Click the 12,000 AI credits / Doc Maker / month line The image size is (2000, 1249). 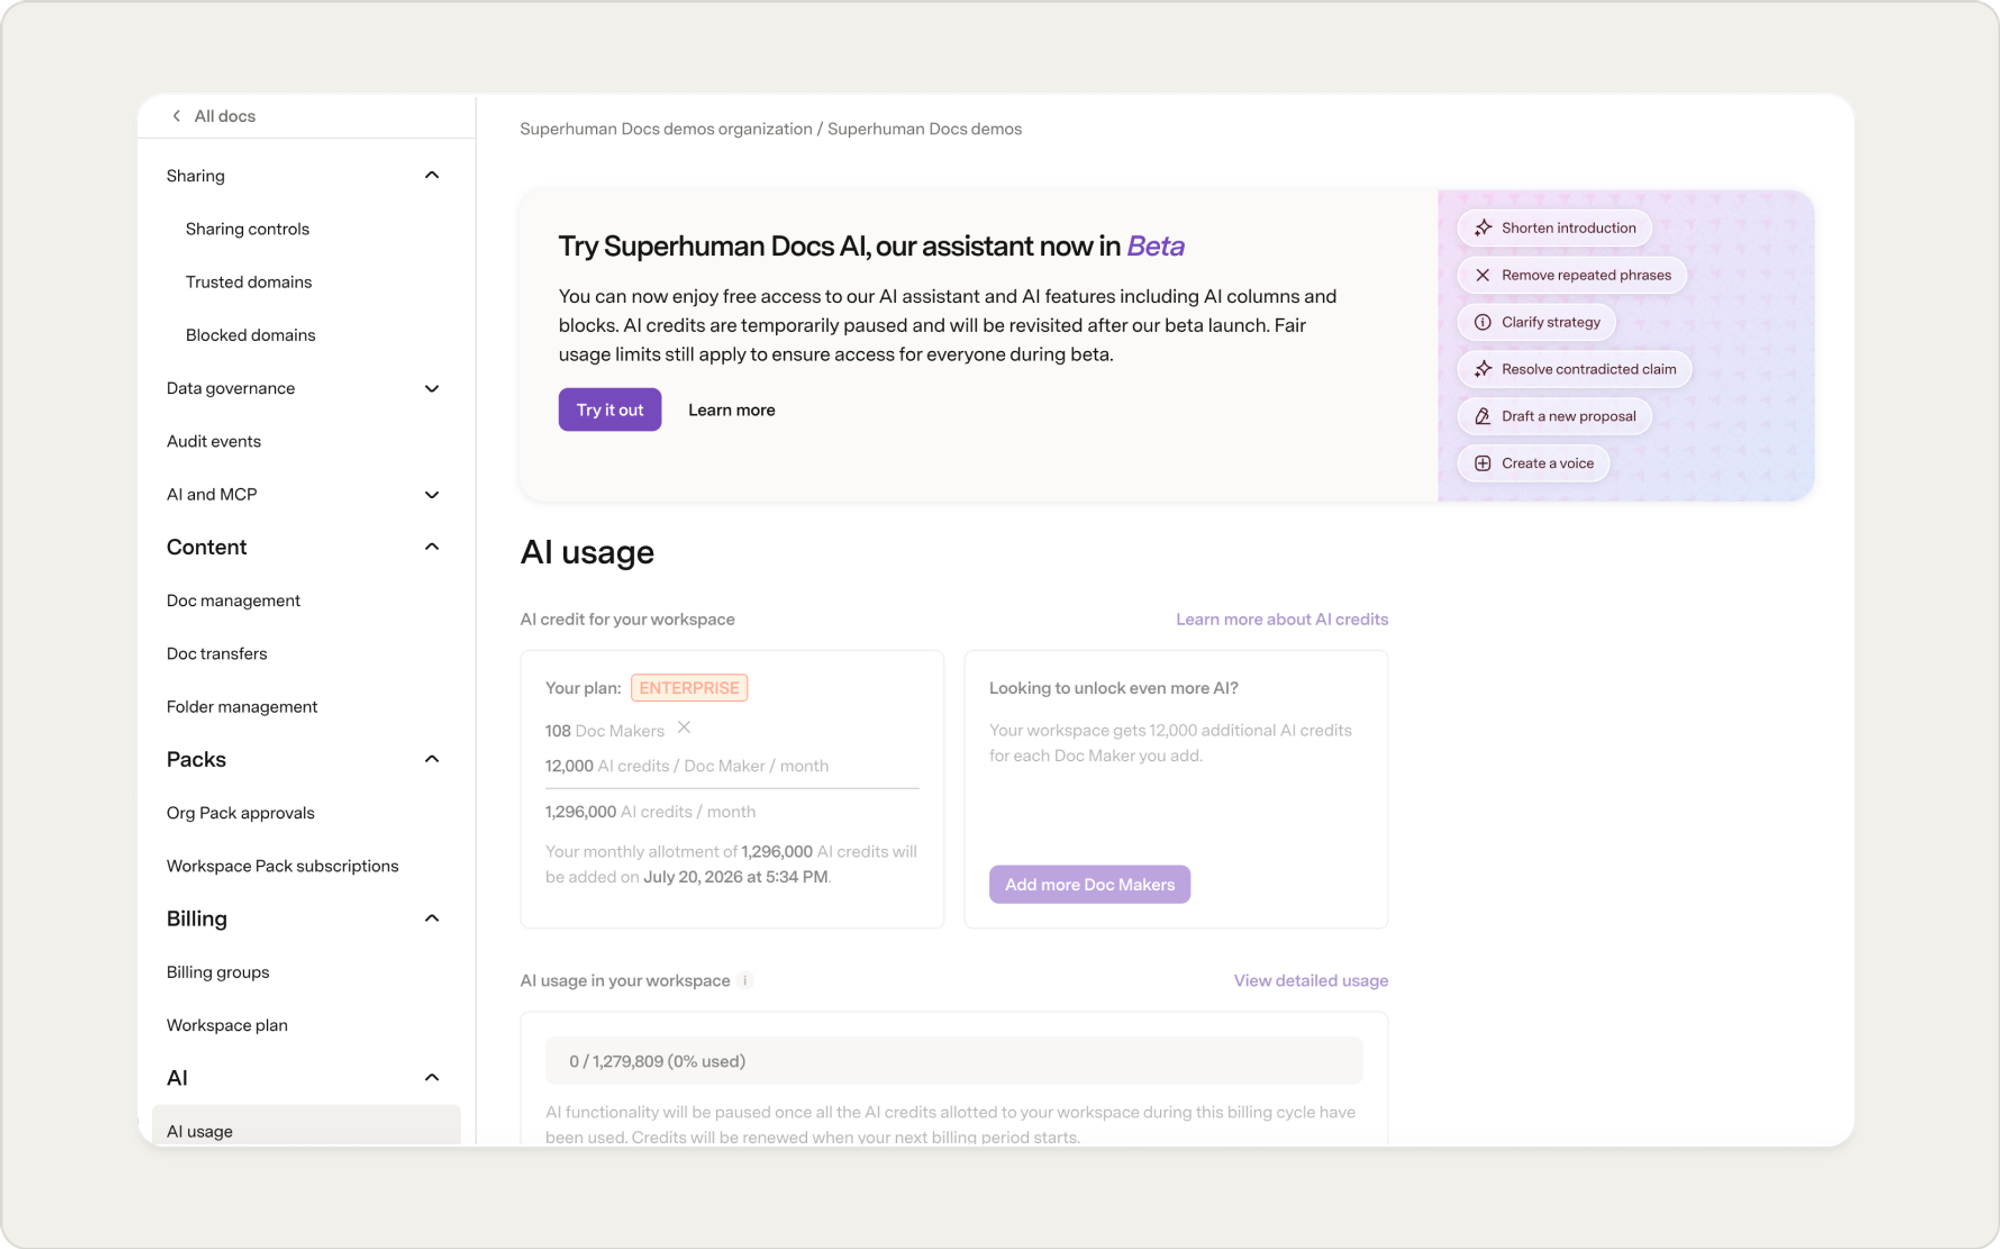pyautogui.click(x=687, y=766)
